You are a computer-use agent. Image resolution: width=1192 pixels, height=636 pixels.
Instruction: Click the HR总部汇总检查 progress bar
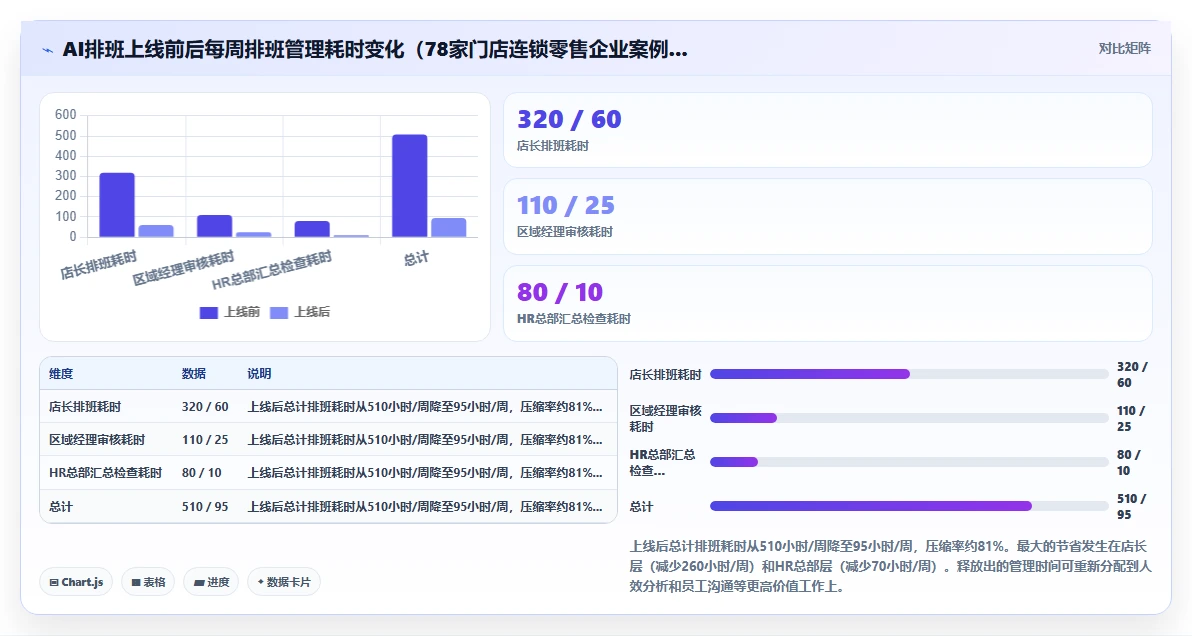click(909, 462)
